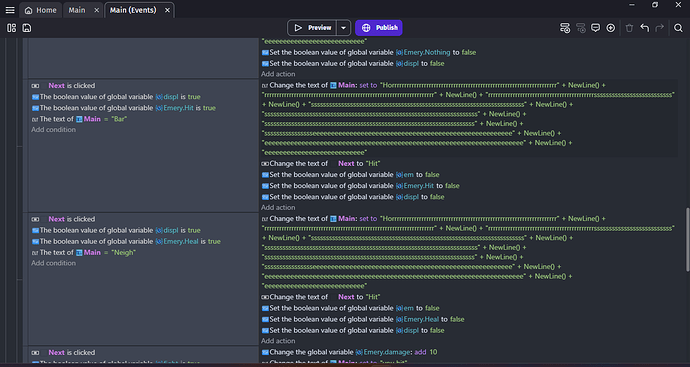Delete the selected event with the trash icon

[629, 28]
